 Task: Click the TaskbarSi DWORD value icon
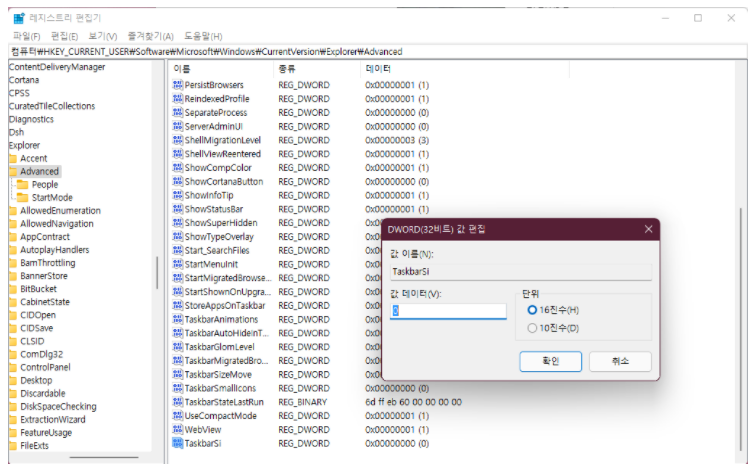(x=178, y=443)
